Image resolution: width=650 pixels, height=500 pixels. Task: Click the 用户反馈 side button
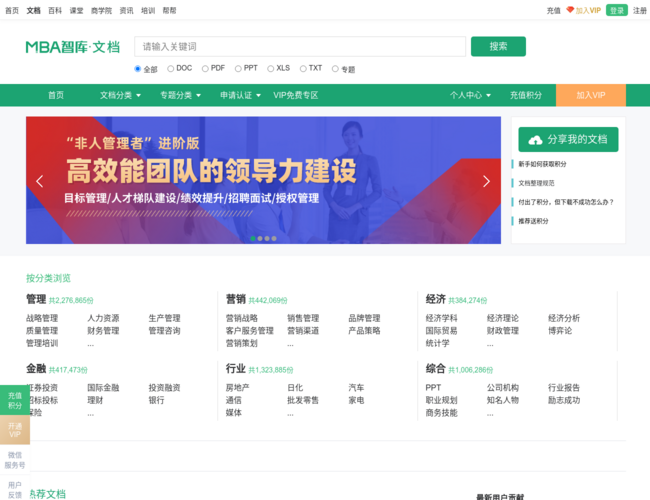15,490
